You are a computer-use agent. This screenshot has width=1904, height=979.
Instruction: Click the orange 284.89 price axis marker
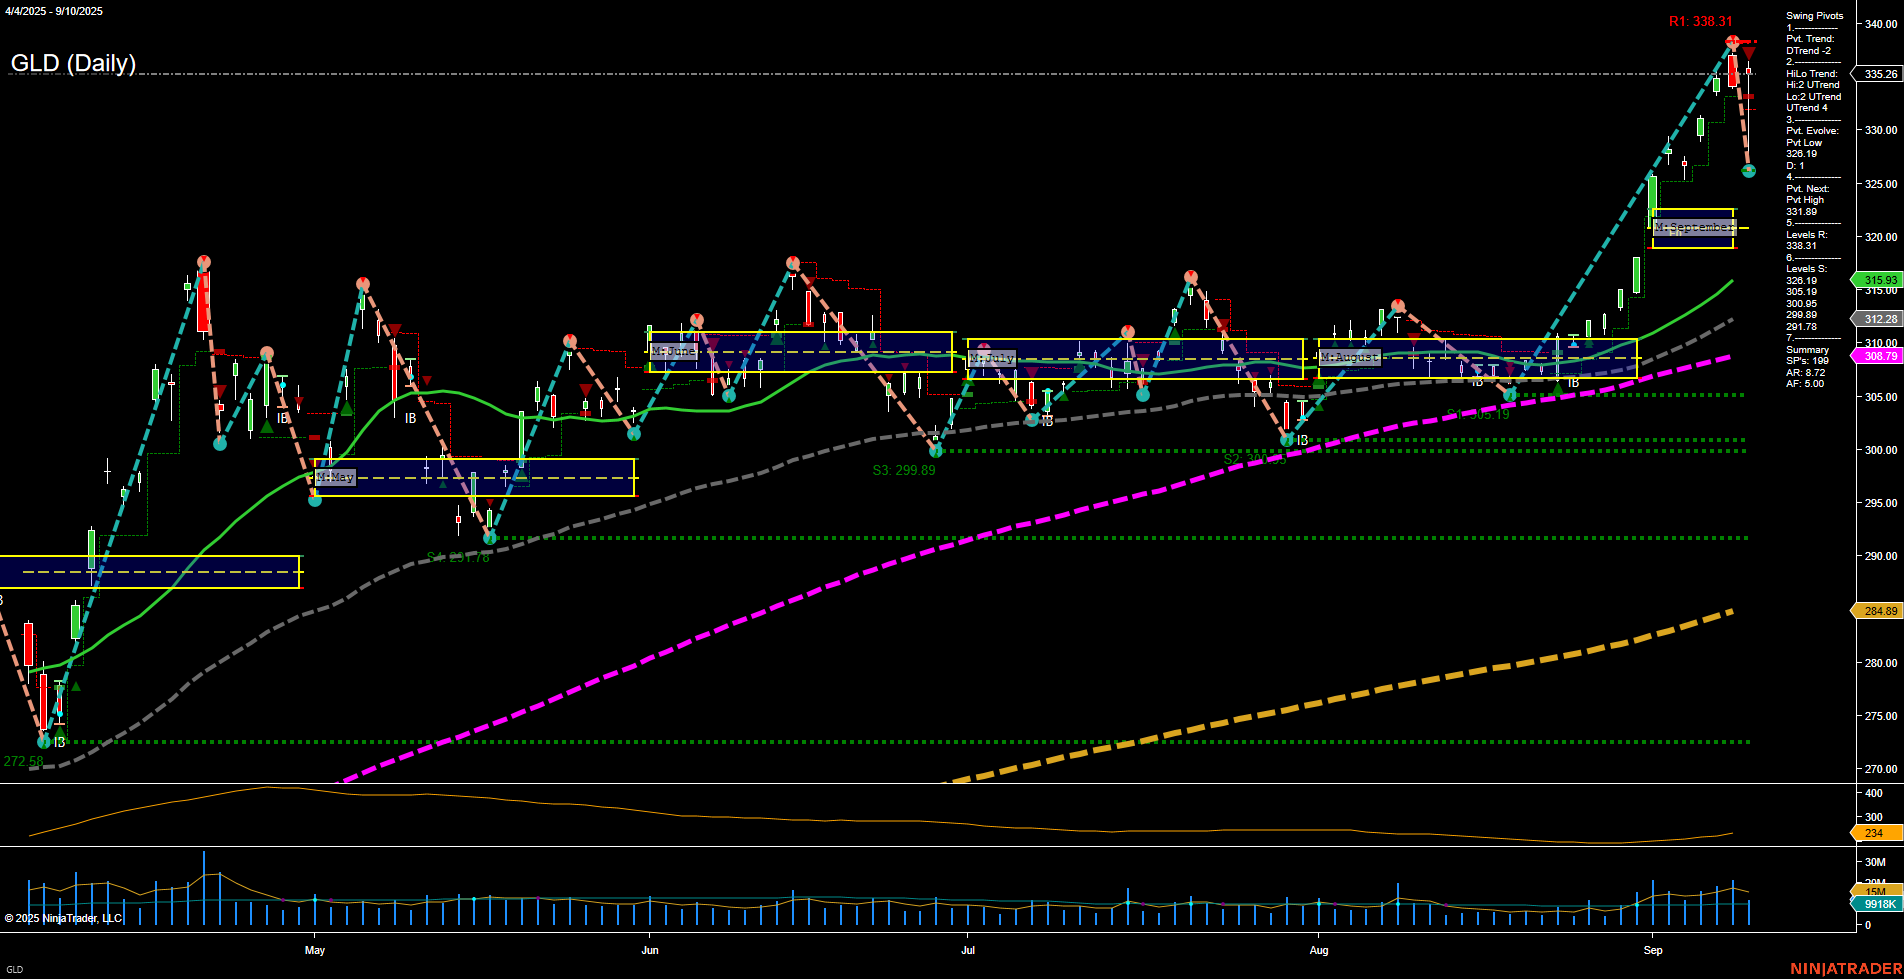pos(1879,610)
